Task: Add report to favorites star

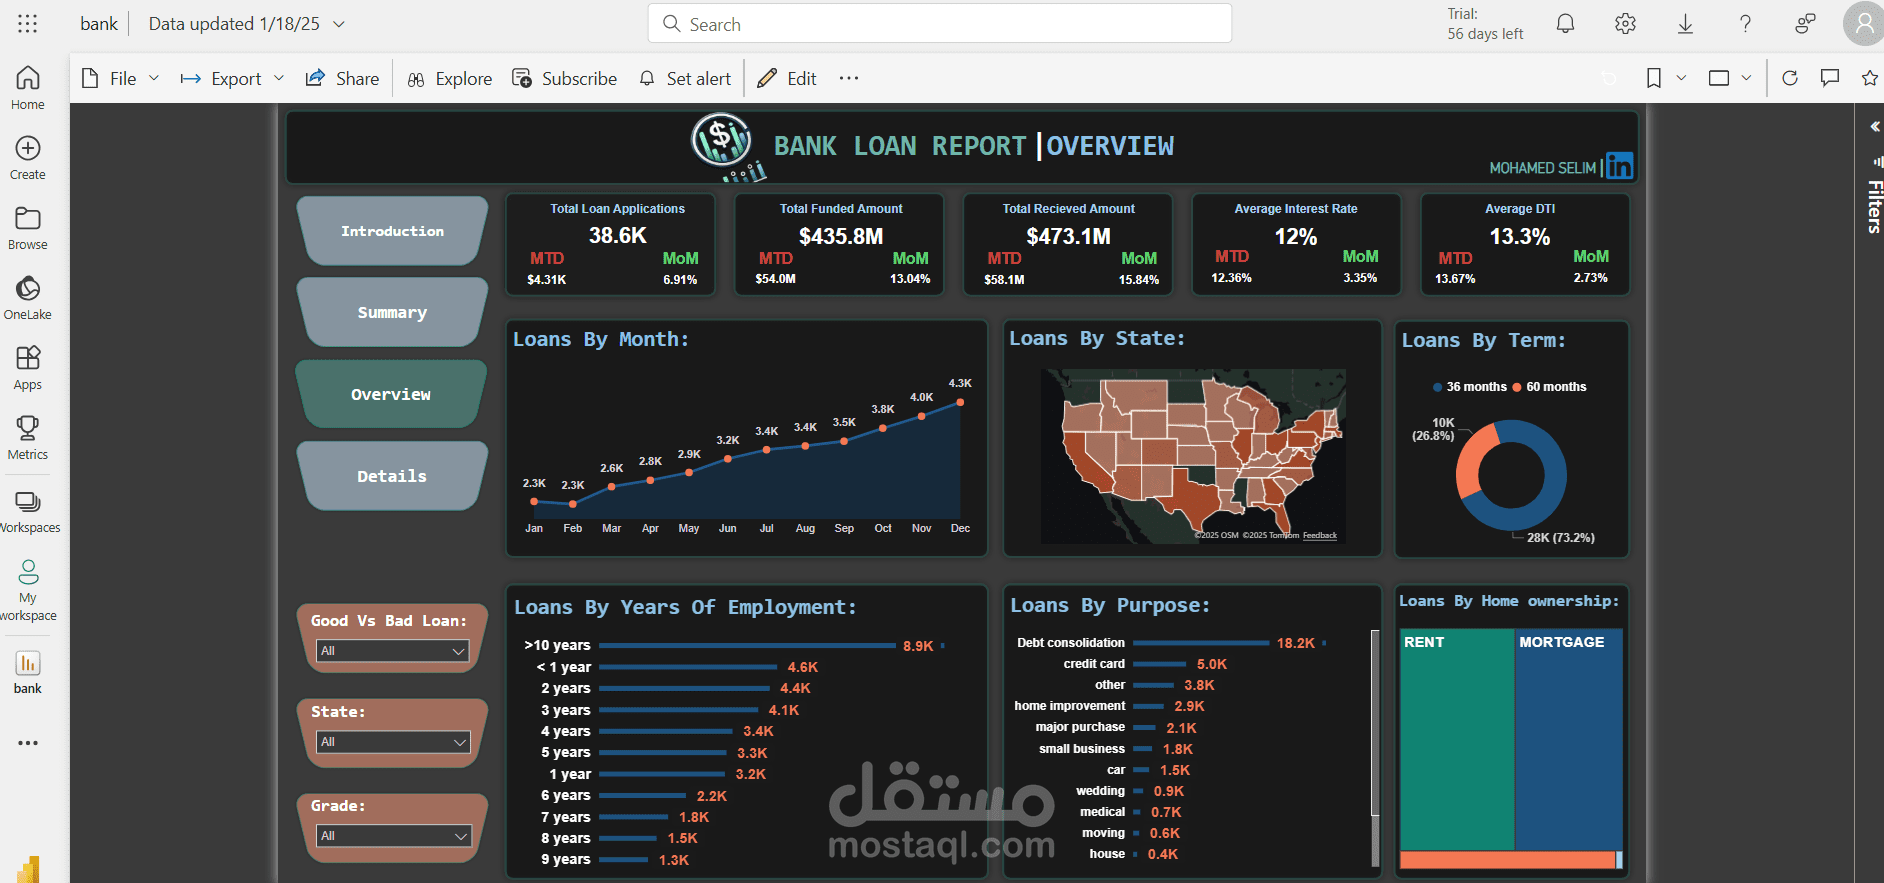Action: coord(1869,78)
